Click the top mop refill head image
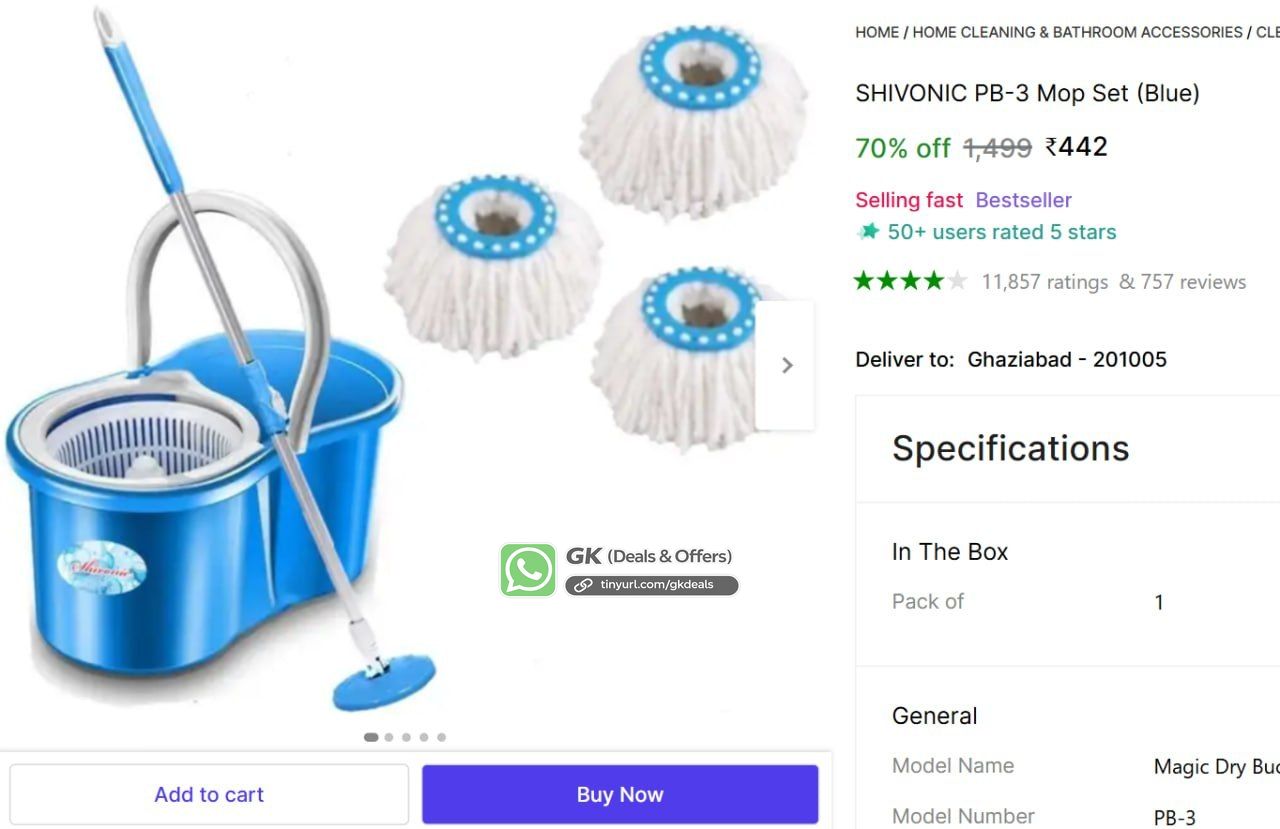This screenshot has width=1280, height=829. 695,122
